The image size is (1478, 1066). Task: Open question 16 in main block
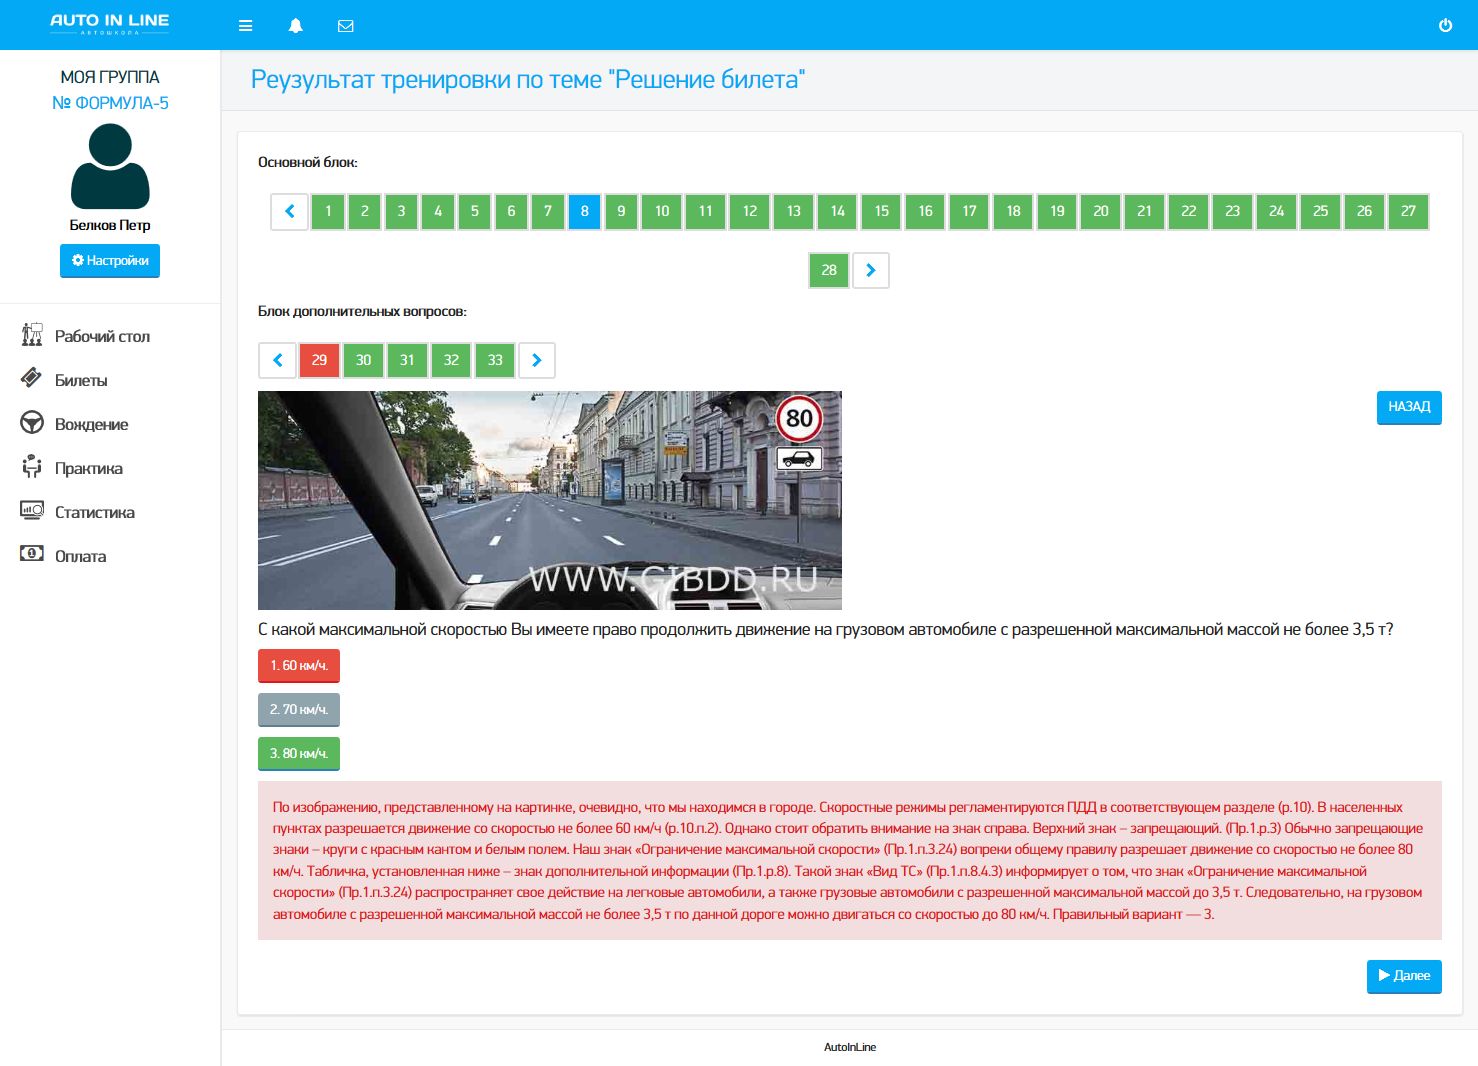pyautogui.click(x=926, y=212)
